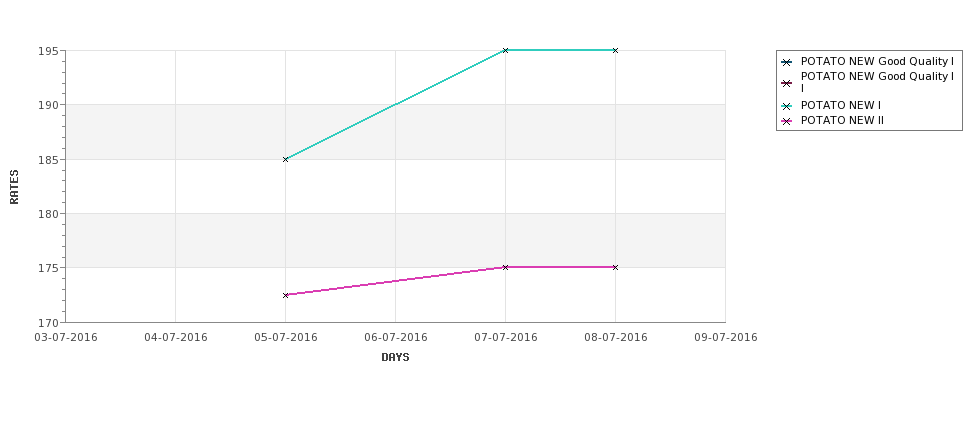The width and height of the screenshot is (975, 429).
Task: Click the 09-07-2016 x-axis date label
Action: click(x=726, y=338)
